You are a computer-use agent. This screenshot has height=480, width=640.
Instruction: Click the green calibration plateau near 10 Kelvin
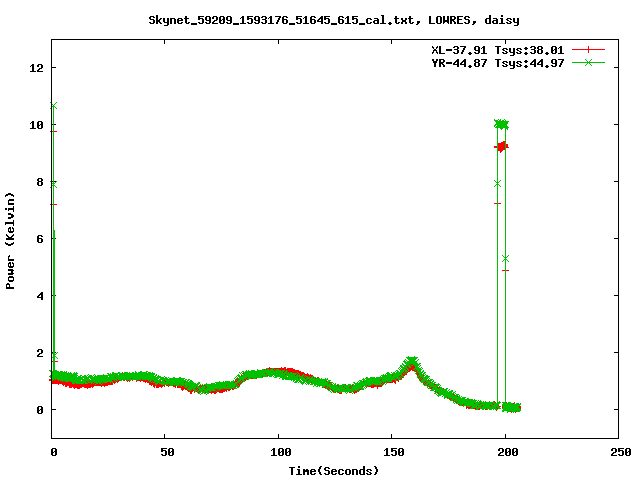(501, 124)
